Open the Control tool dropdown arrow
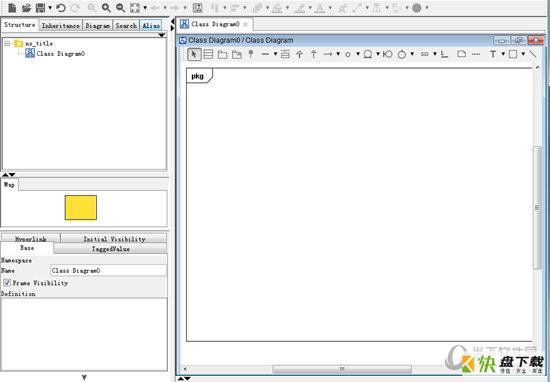 coord(412,54)
